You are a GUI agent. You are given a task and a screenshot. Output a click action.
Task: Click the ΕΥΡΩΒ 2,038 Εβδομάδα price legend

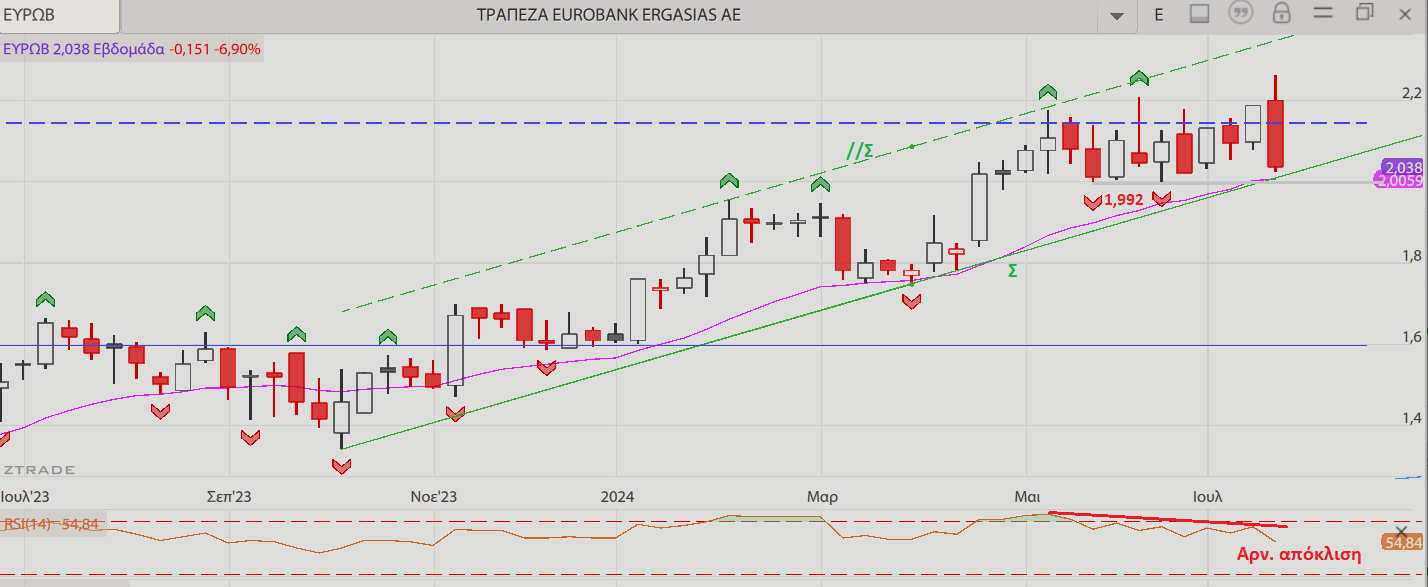pyautogui.click(x=132, y=49)
